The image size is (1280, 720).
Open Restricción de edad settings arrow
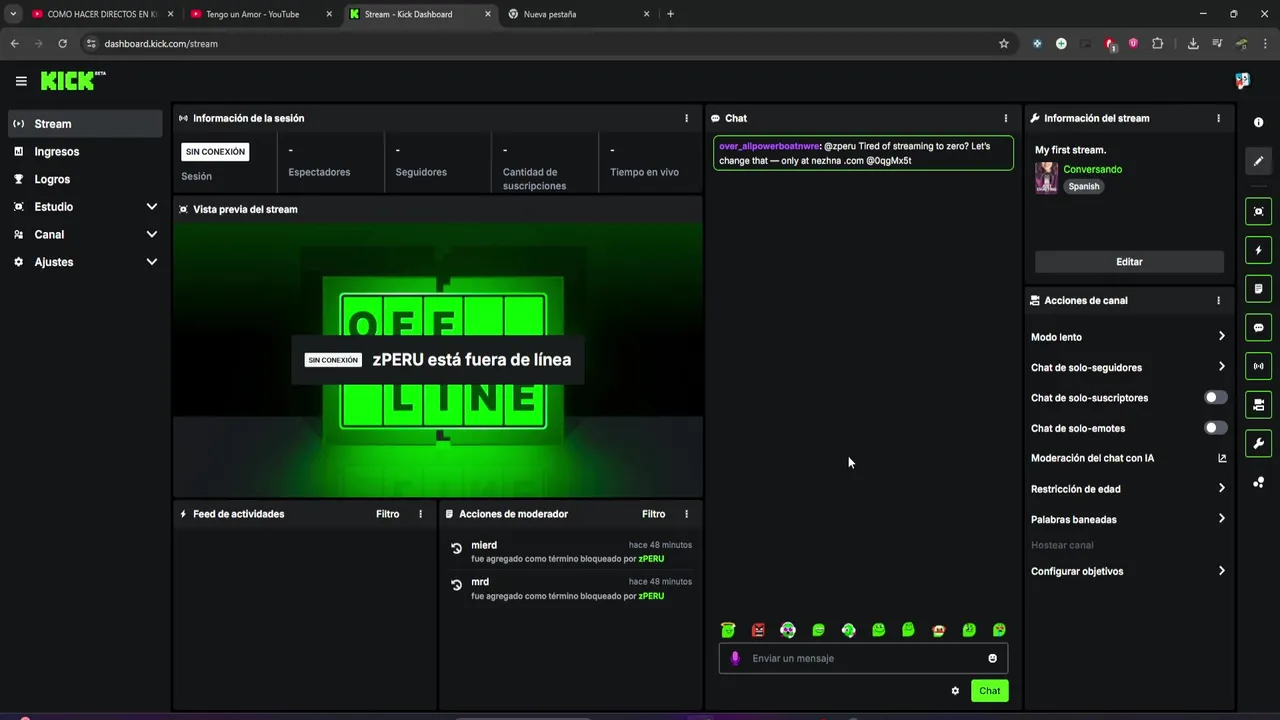1221,489
